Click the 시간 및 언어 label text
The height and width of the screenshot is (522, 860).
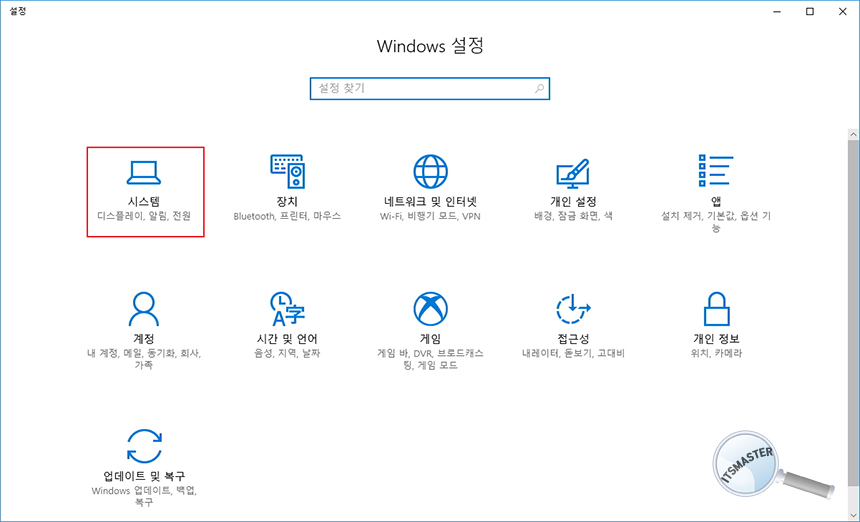click(x=287, y=339)
